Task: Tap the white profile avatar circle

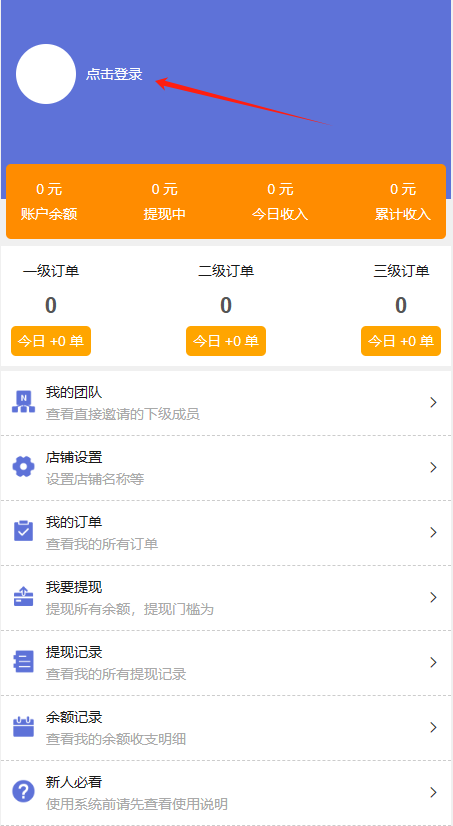Action: coord(46,74)
